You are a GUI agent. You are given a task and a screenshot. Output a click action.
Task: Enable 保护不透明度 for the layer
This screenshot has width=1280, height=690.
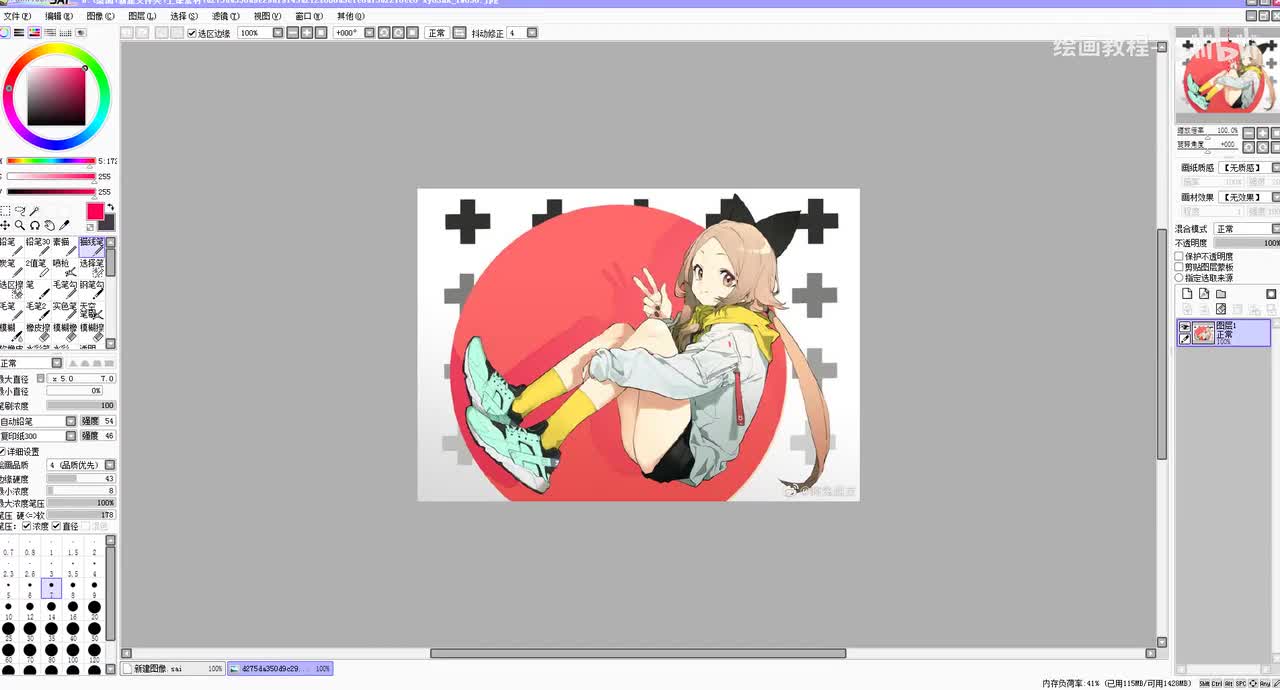1179,256
